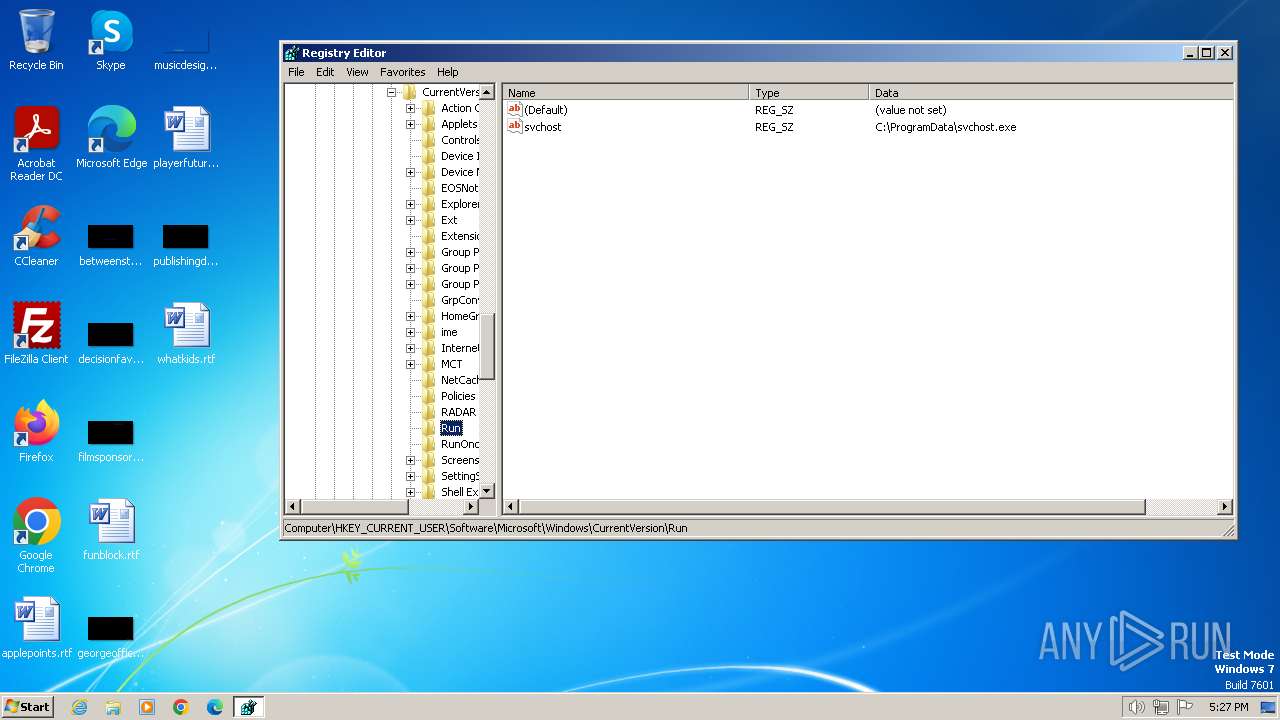Click the volume icon in system tray

pos(1136,707)
